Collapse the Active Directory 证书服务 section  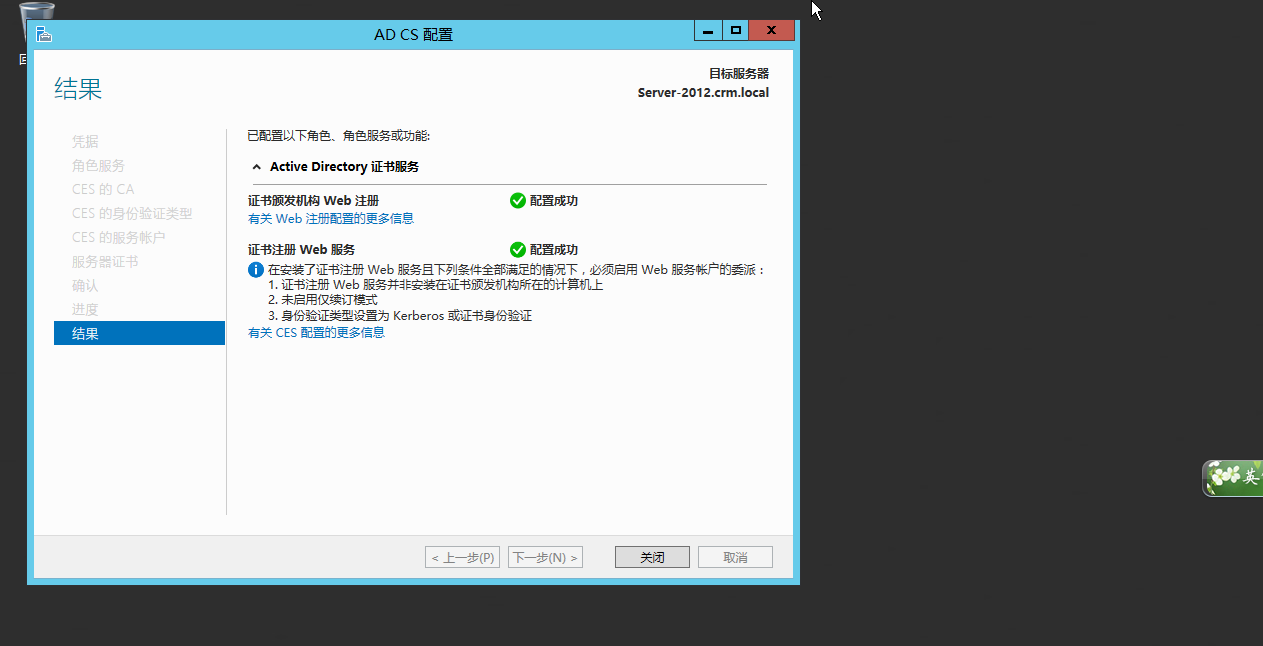click(257, 167)
